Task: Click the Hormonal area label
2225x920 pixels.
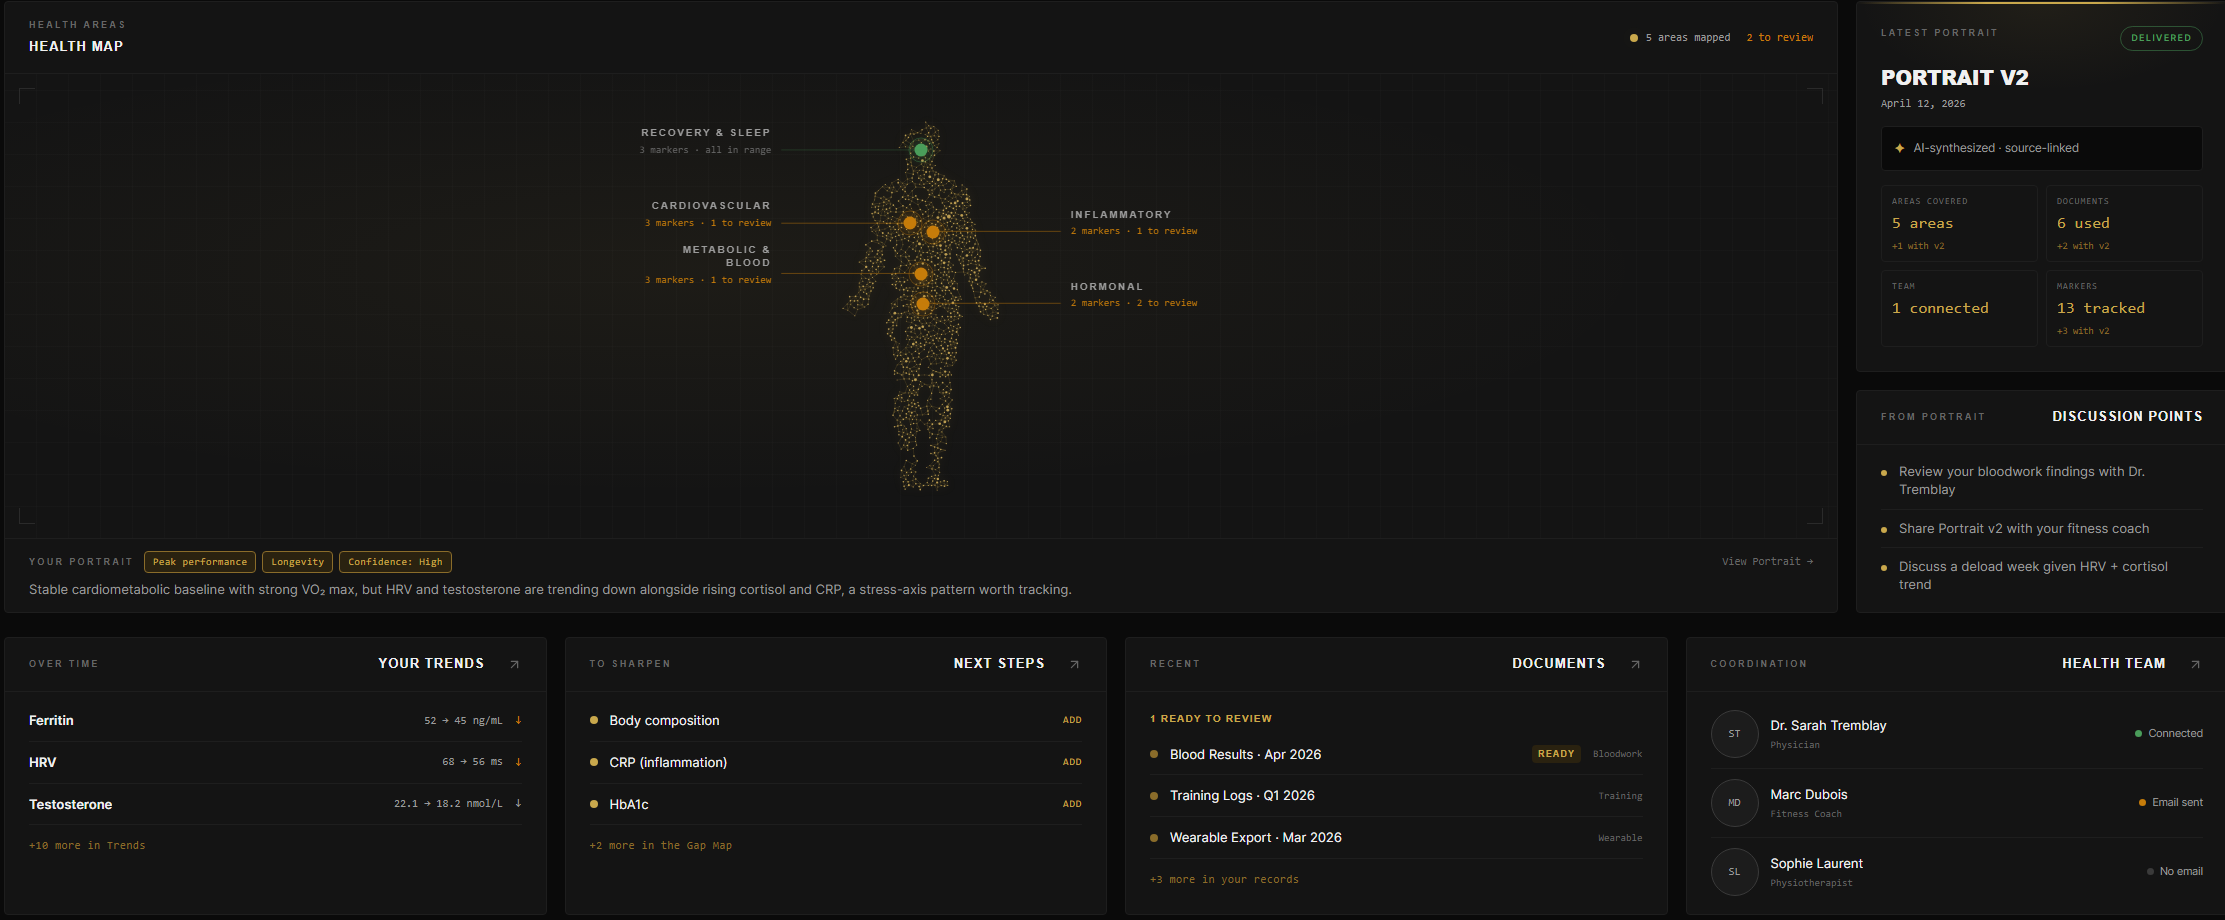Action: pos(1107,287)
